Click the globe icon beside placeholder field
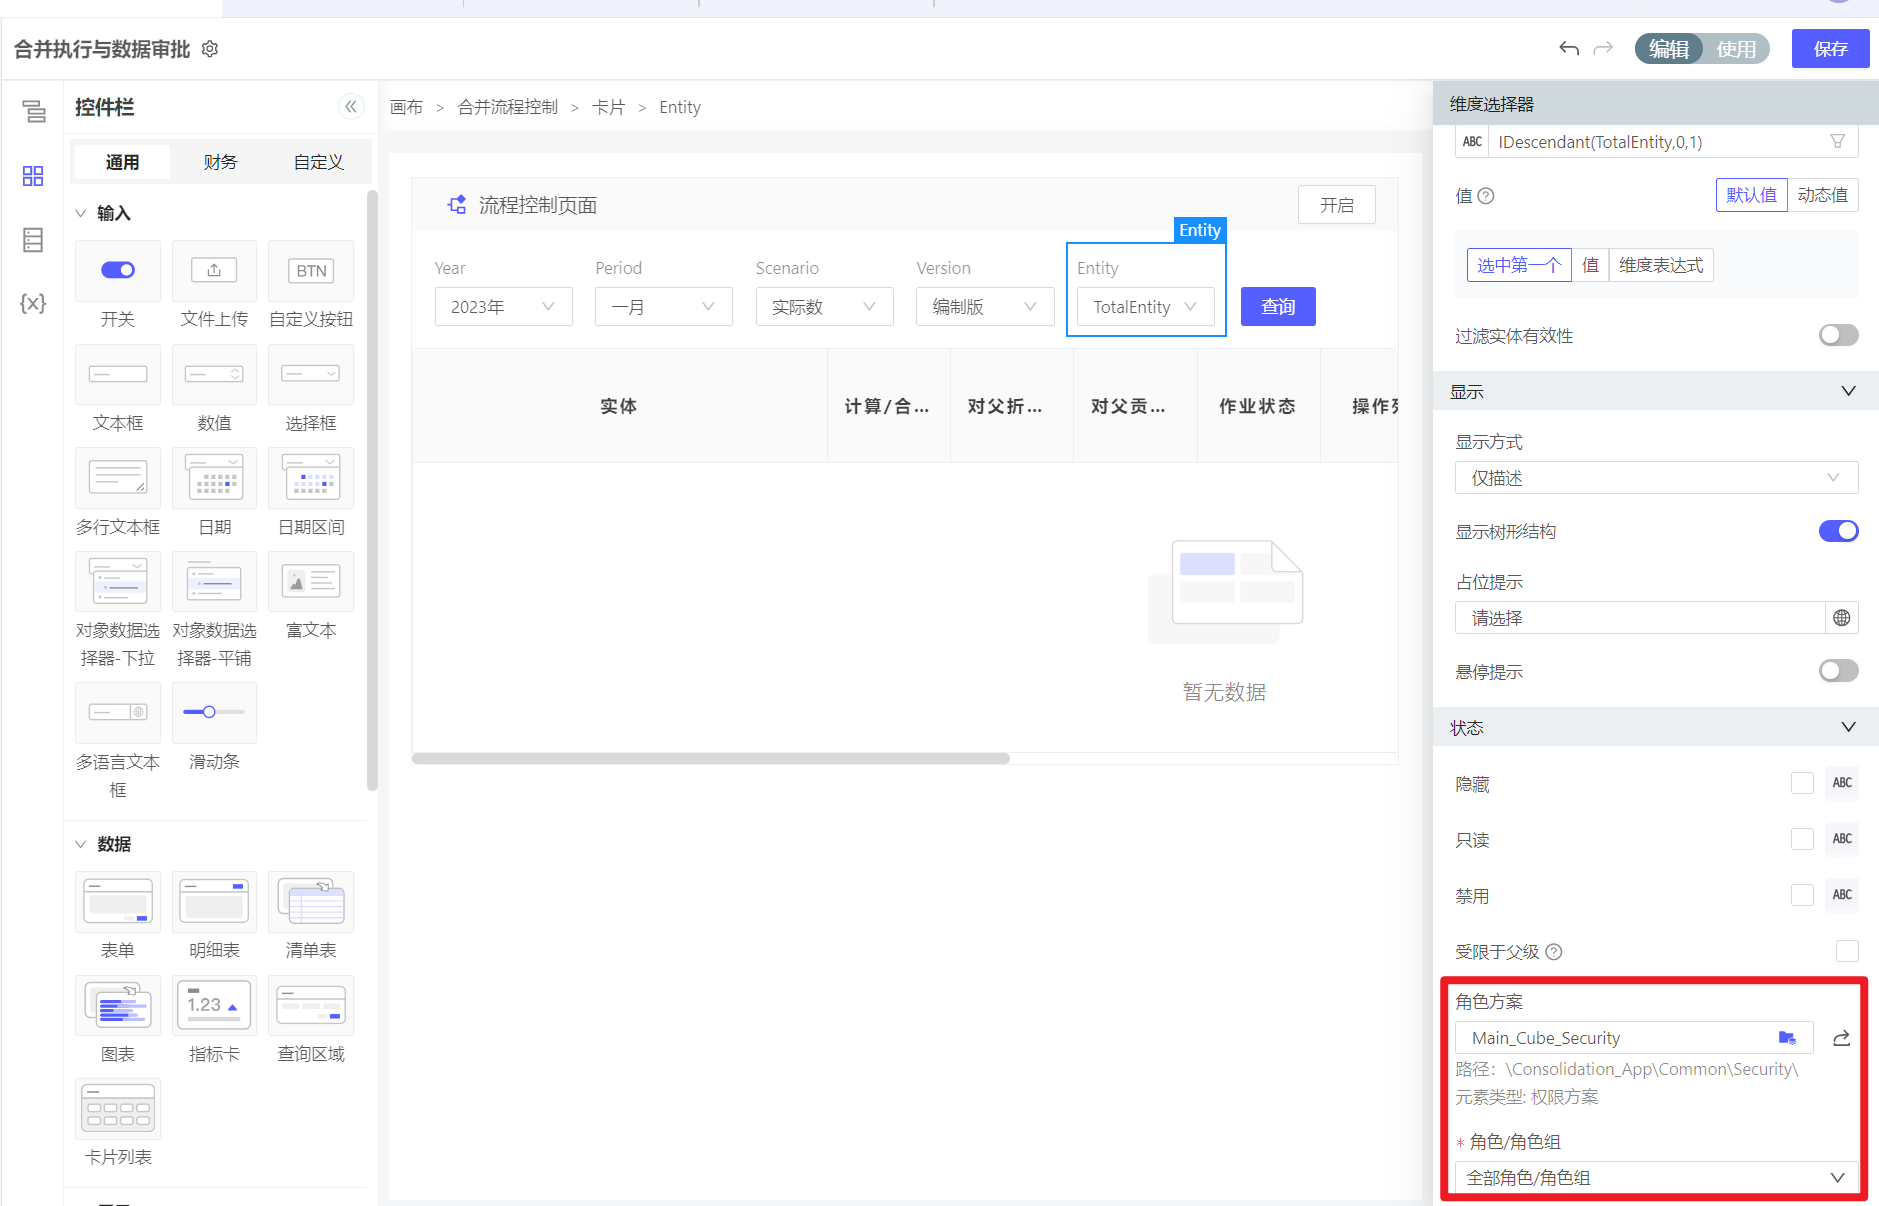Image resolution: width=1879 pixels, height=1206 pixels. 1841,618
